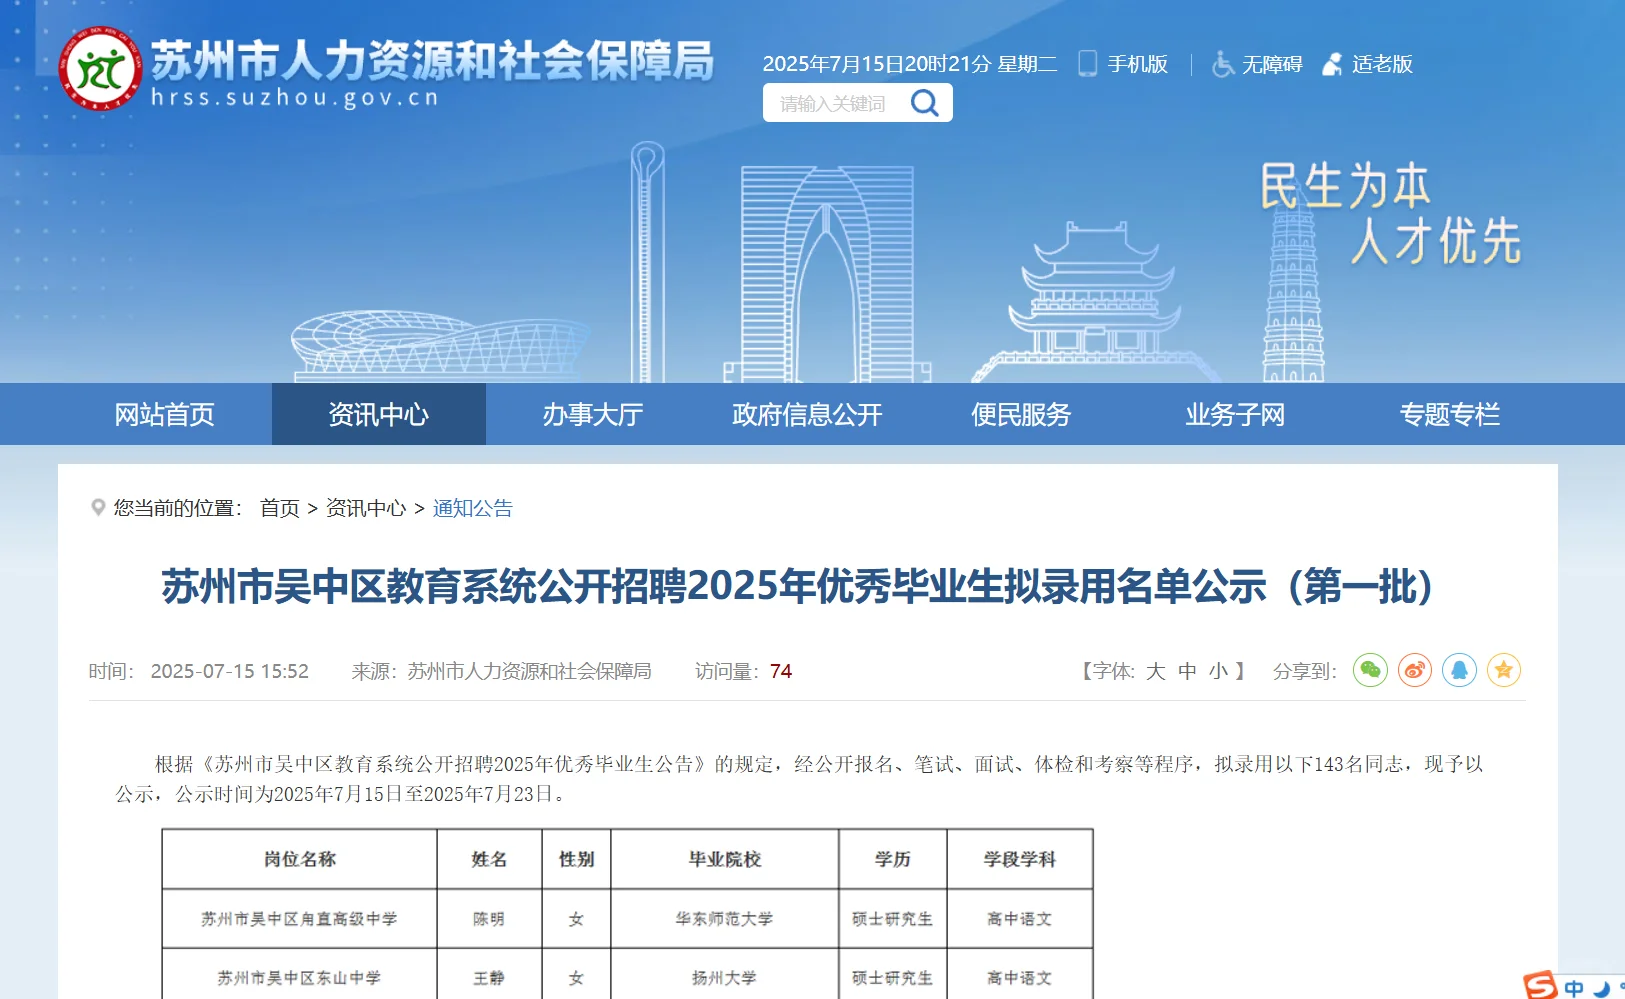Open the 适老版 link
The width and height of the screenshot is (1625, 999).
1382,64
